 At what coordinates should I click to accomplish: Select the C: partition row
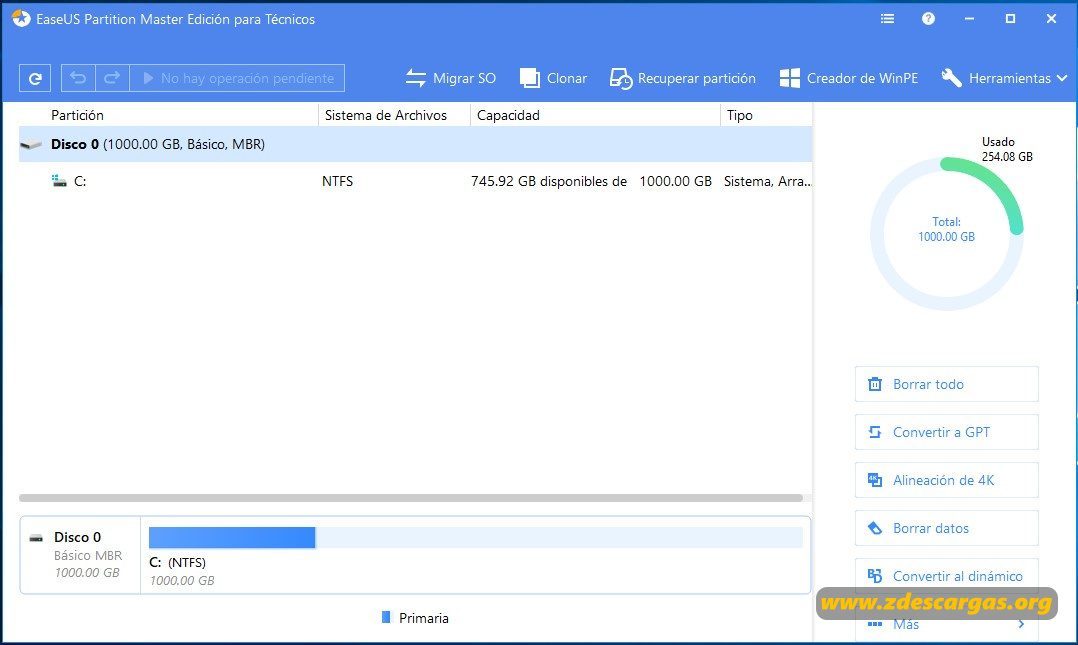(415, 182)
